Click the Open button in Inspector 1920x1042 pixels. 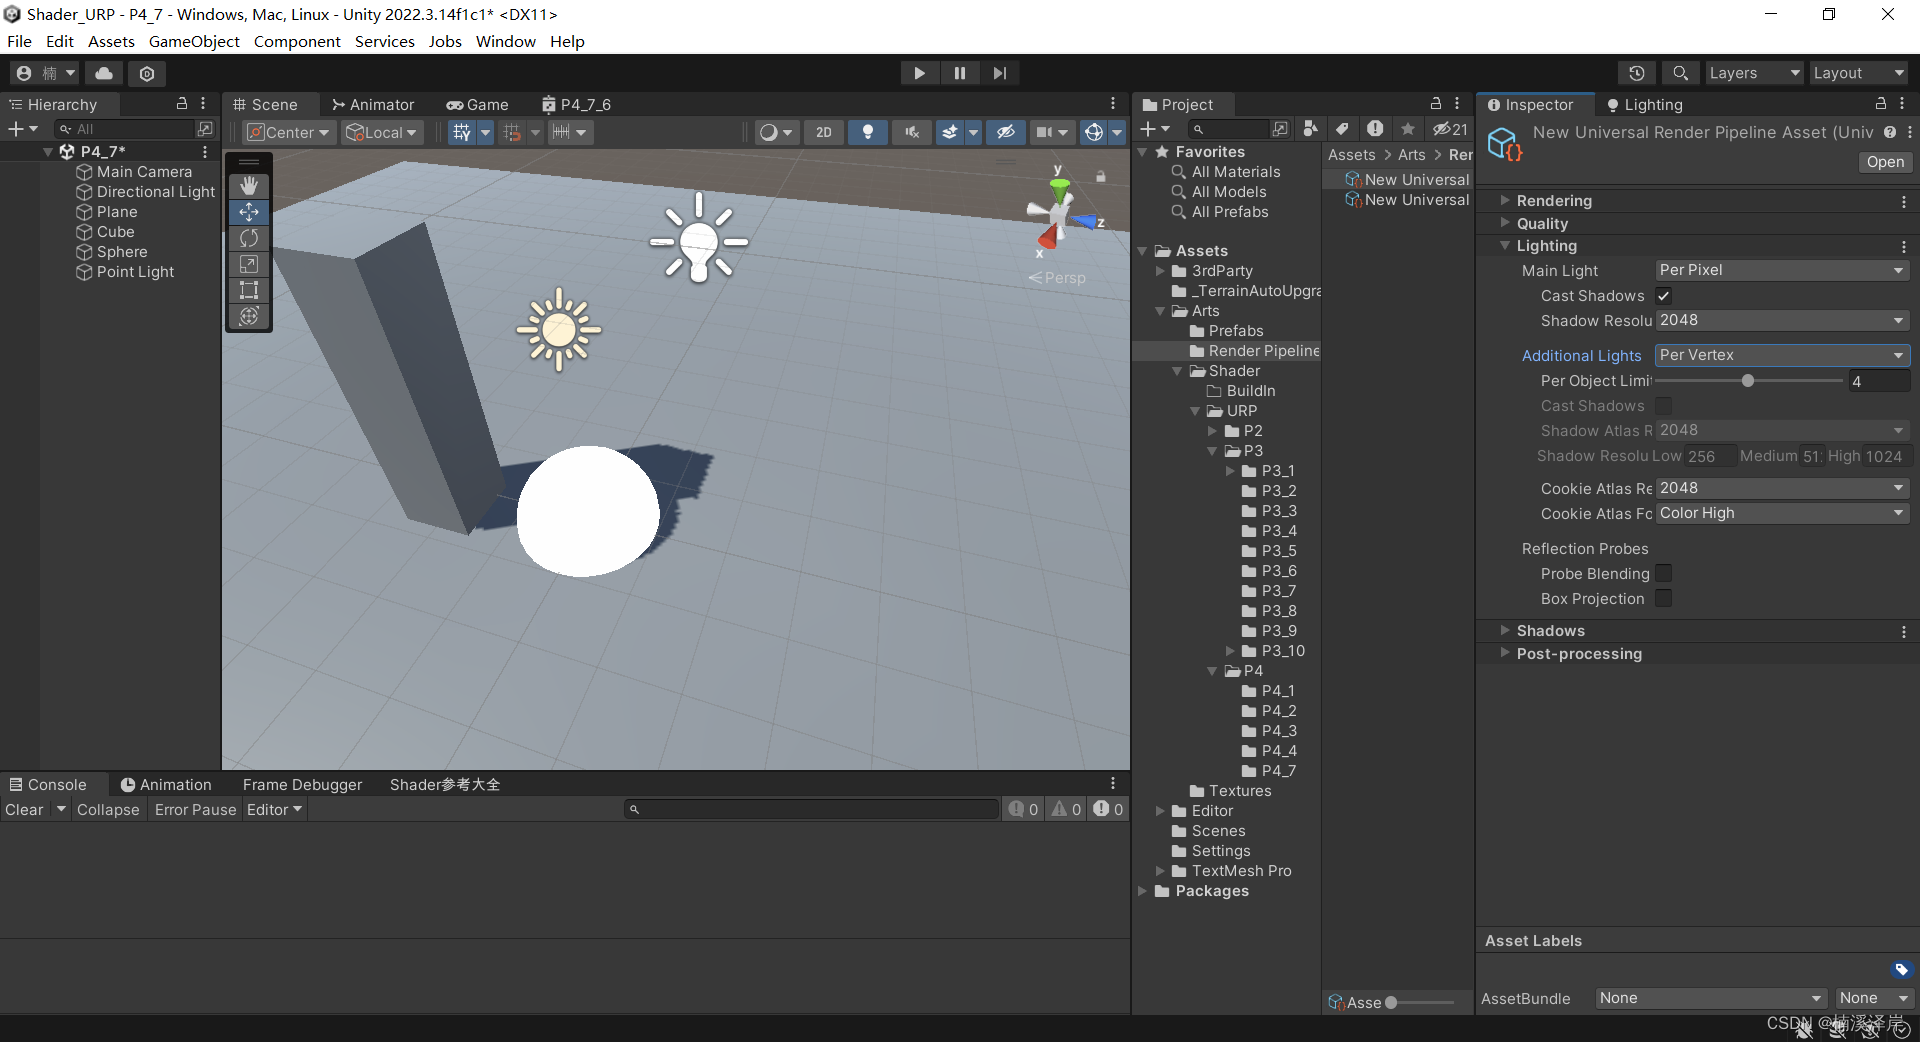coord(1885,162)
